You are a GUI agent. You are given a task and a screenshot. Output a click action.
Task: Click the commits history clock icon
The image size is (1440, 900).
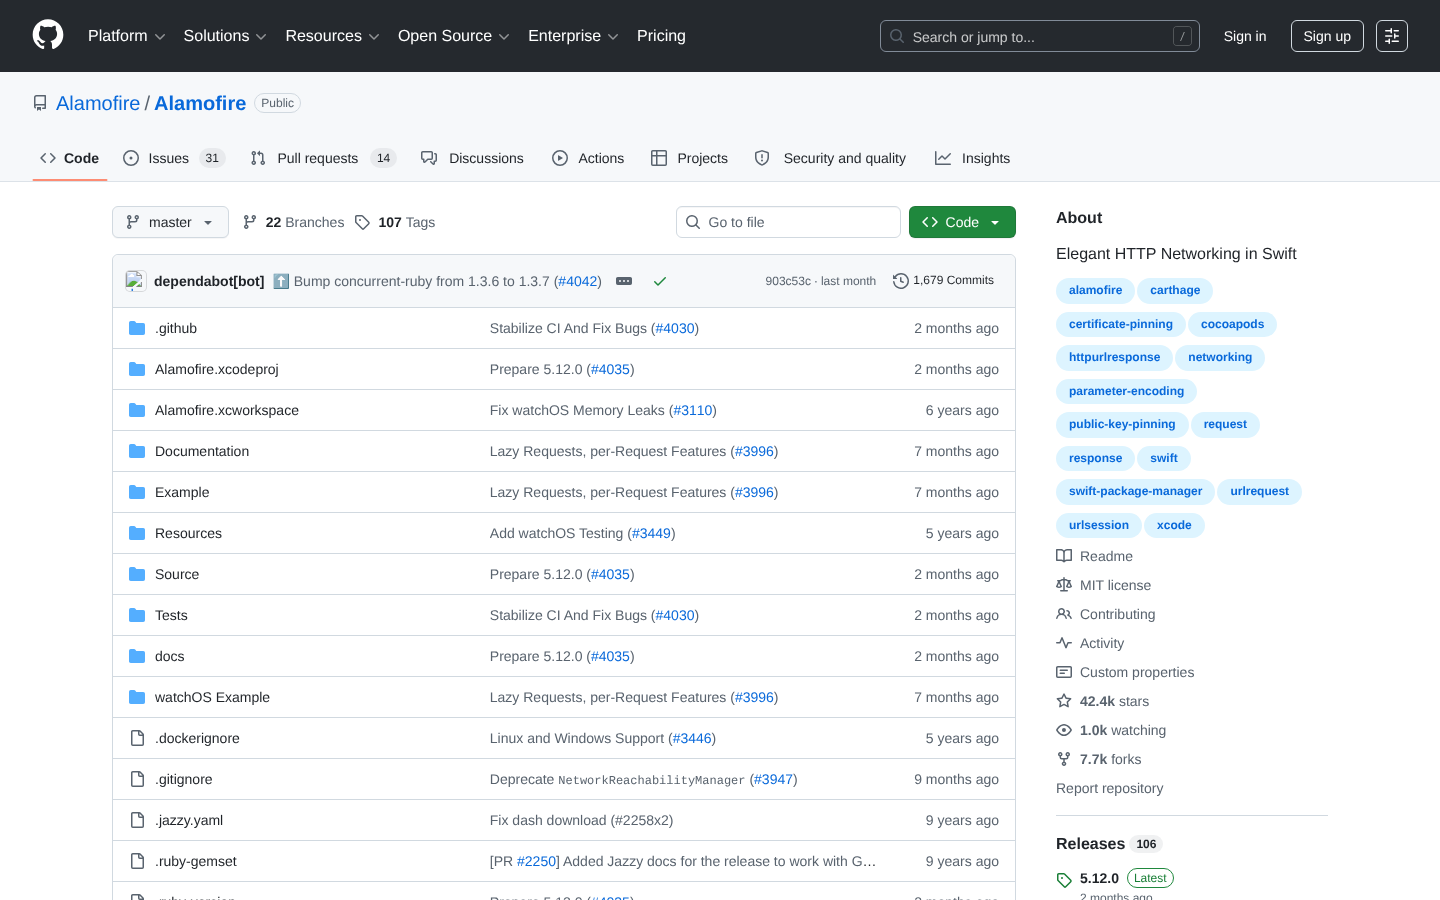[901, 281]
